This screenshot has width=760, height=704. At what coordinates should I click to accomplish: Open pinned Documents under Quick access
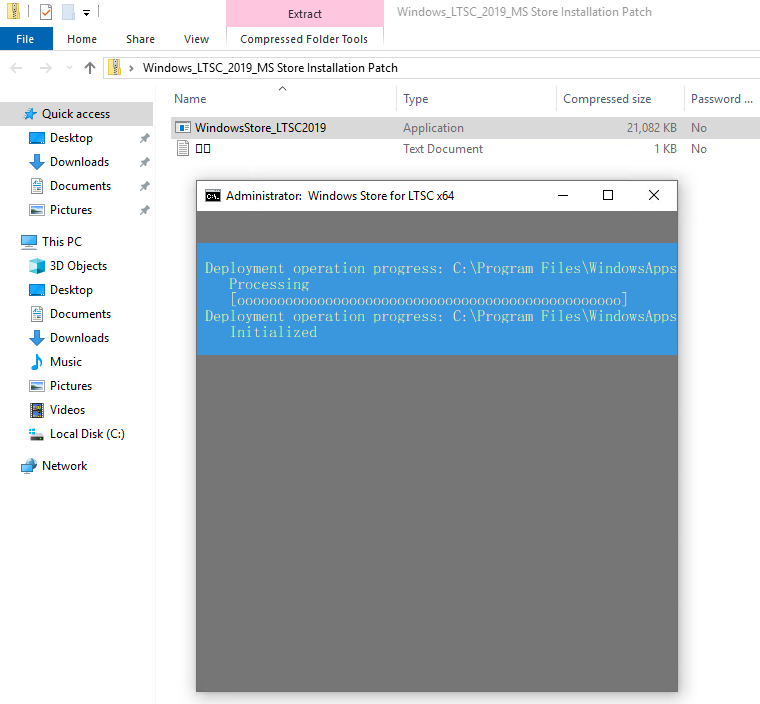click(80, 186)
